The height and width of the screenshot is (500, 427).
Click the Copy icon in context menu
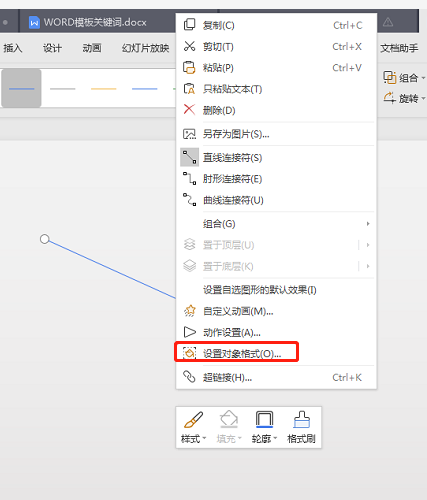pos(189,25)
